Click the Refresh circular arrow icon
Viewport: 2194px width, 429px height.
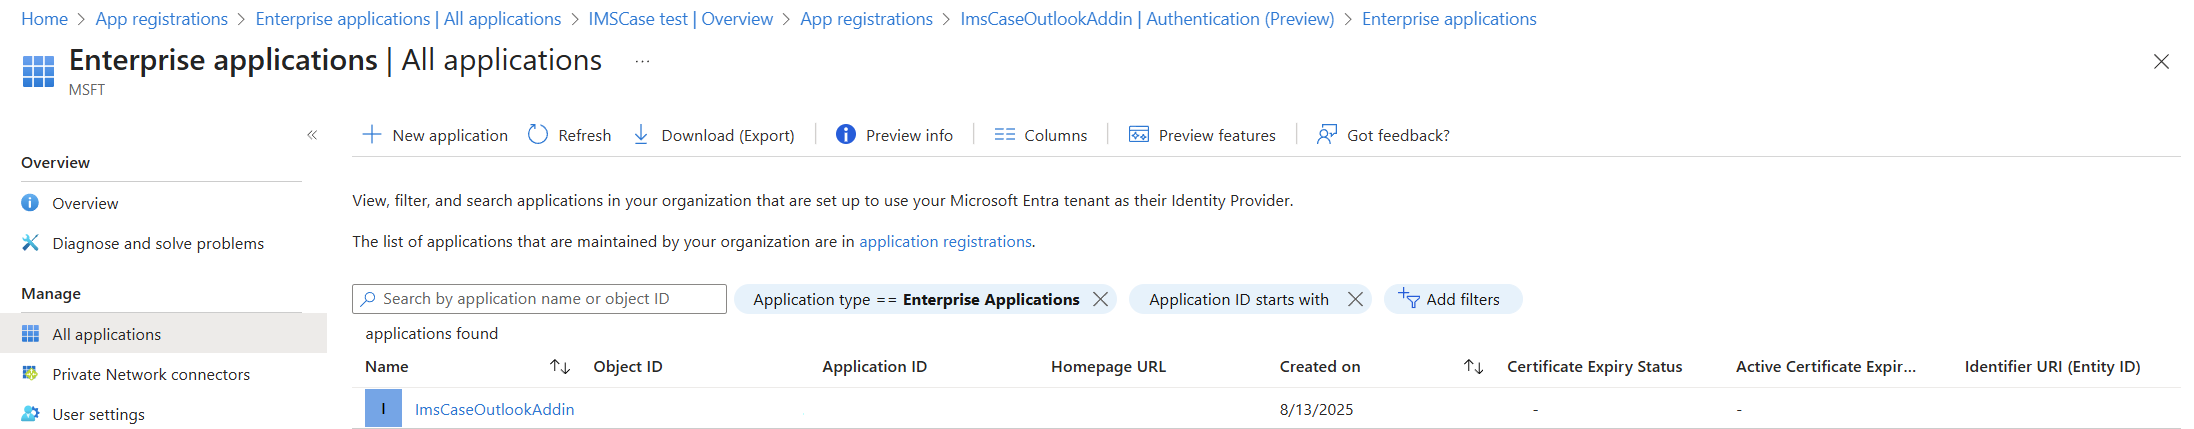(538, 134)
